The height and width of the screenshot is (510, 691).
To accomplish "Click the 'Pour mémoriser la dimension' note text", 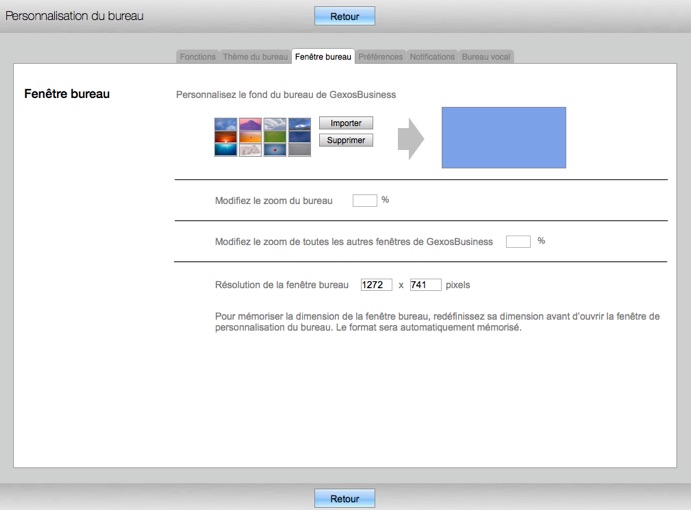I will [437, 322].
